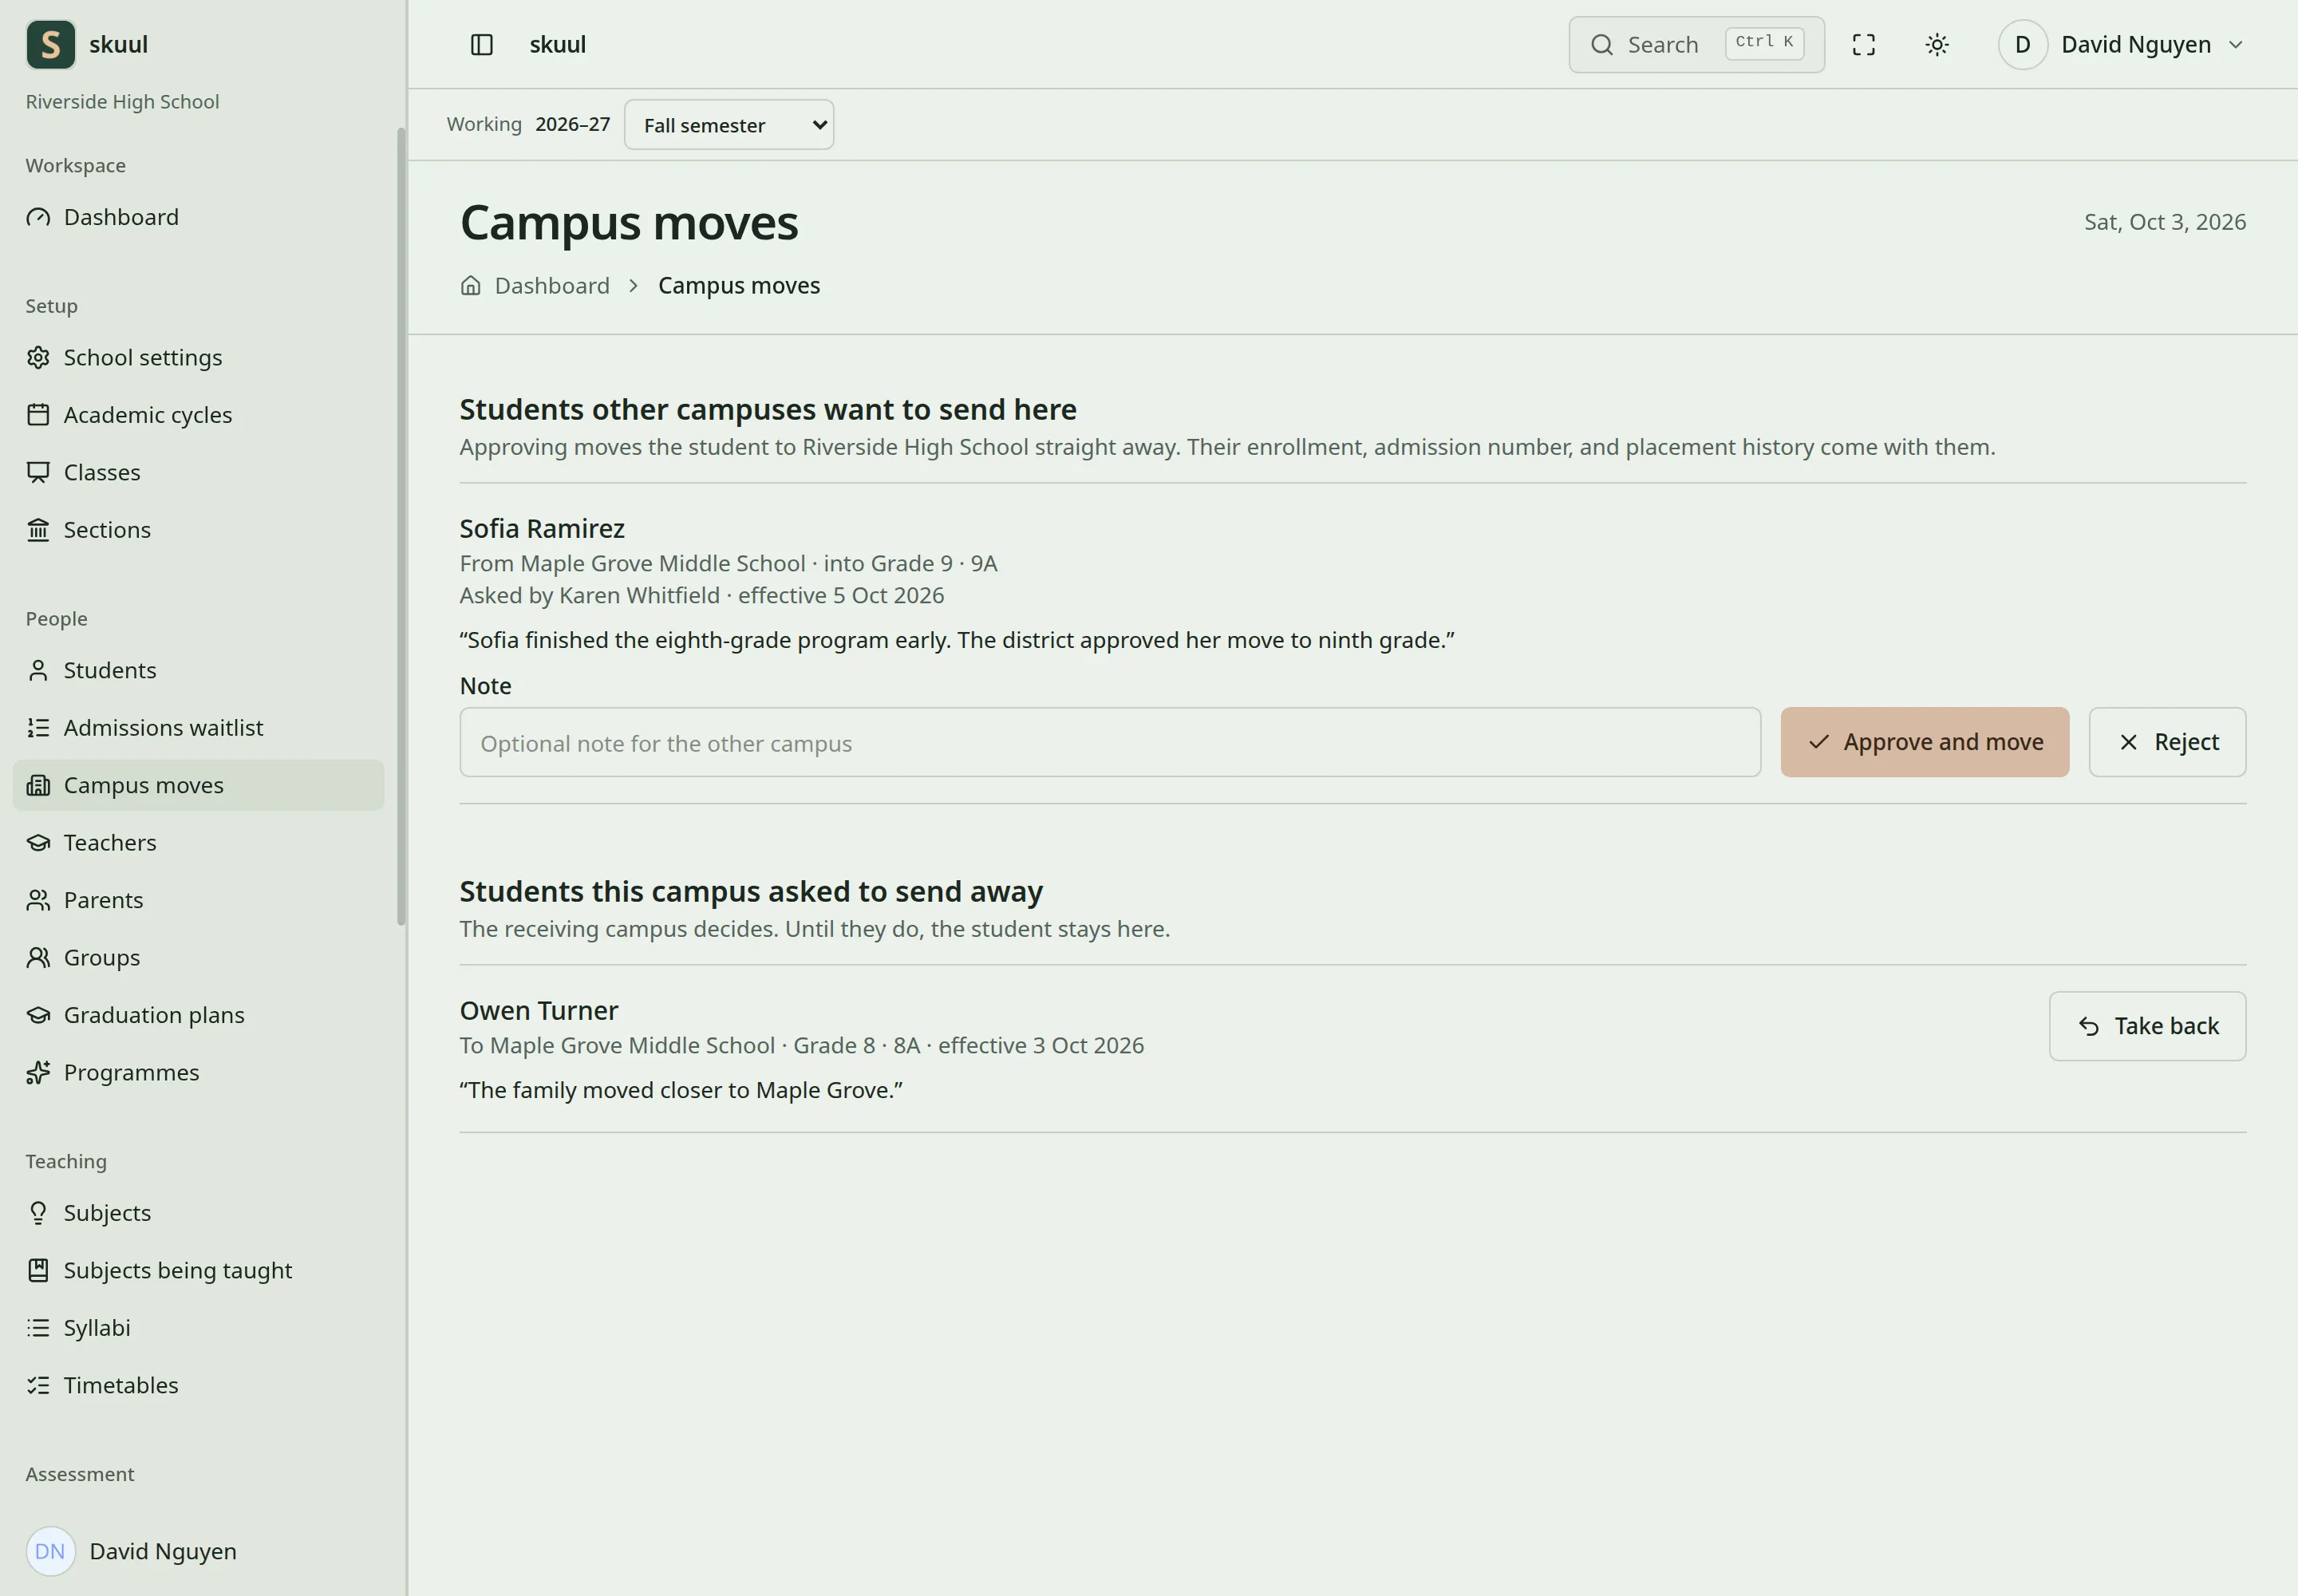Click the Search box in header

point(1696,45)
